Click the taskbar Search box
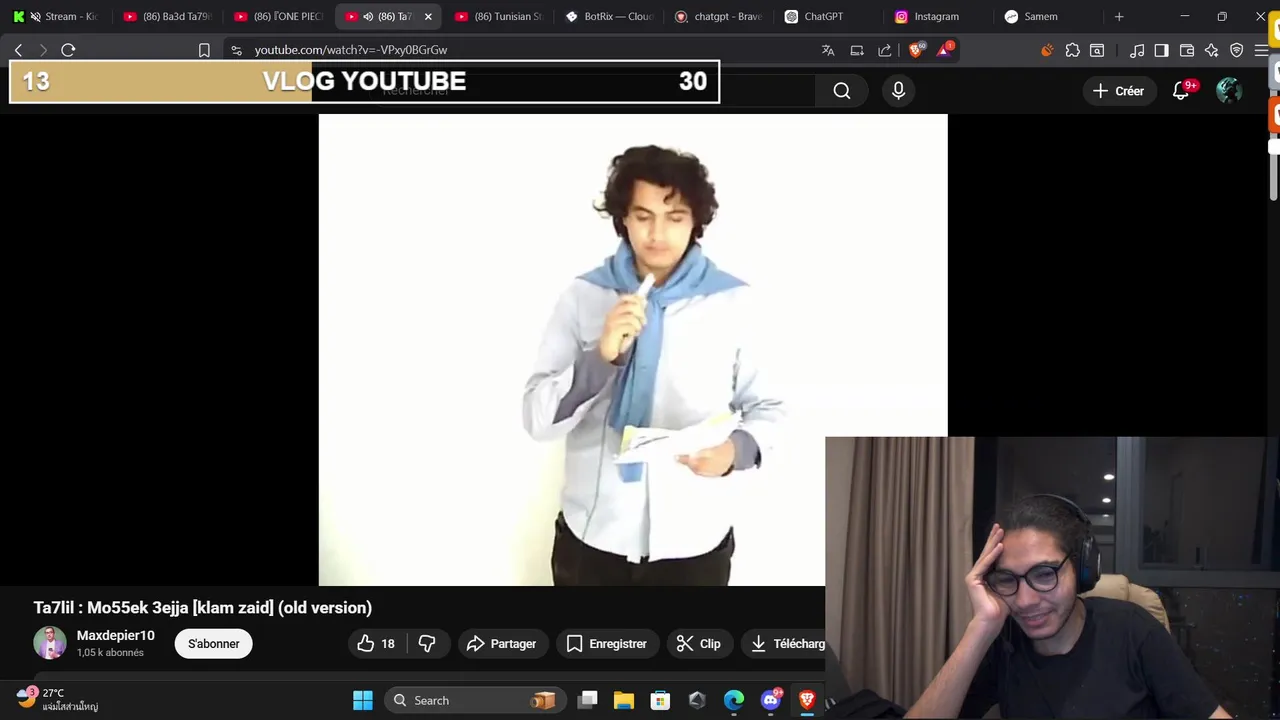 [x=474, y=700]
